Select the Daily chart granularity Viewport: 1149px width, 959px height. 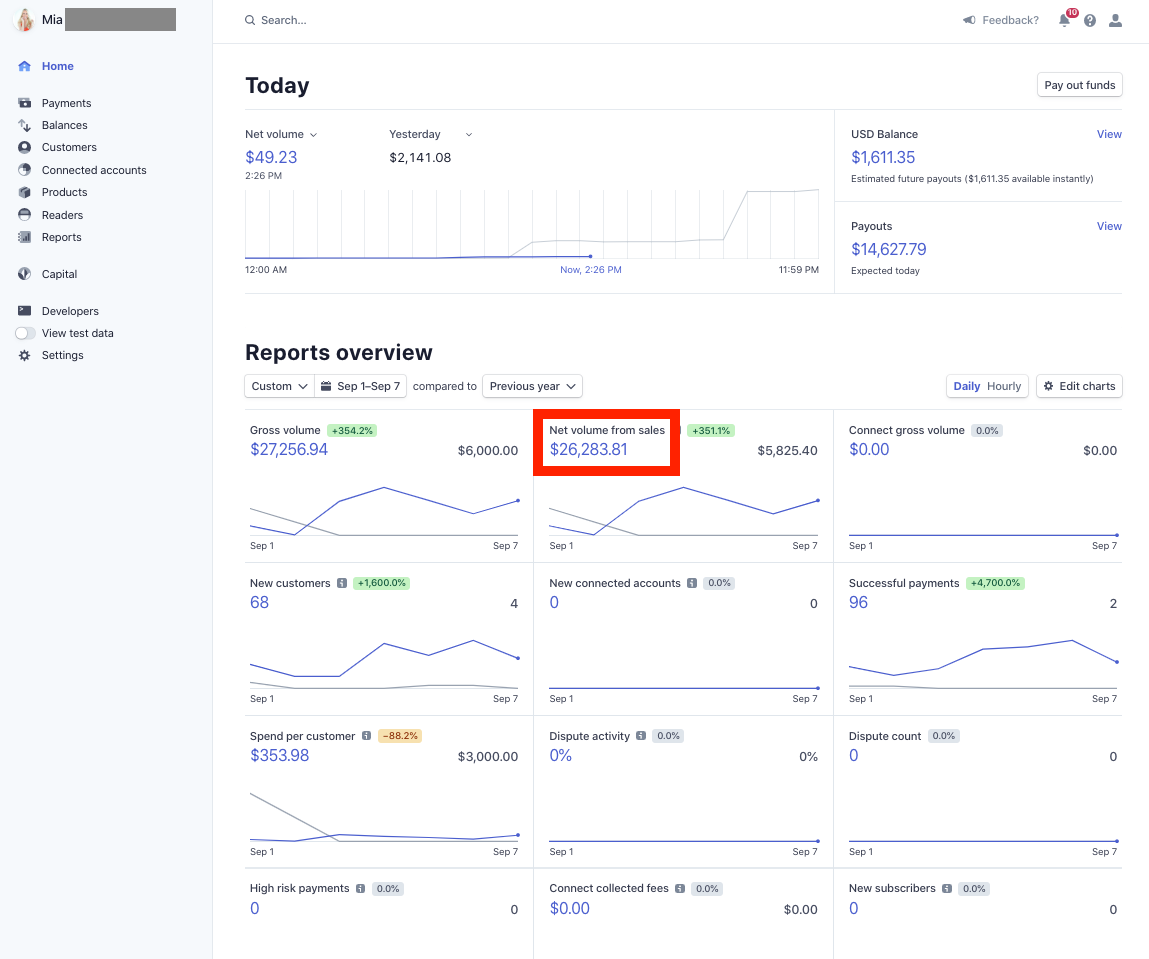pyautogui.click(x=967, y=386)
